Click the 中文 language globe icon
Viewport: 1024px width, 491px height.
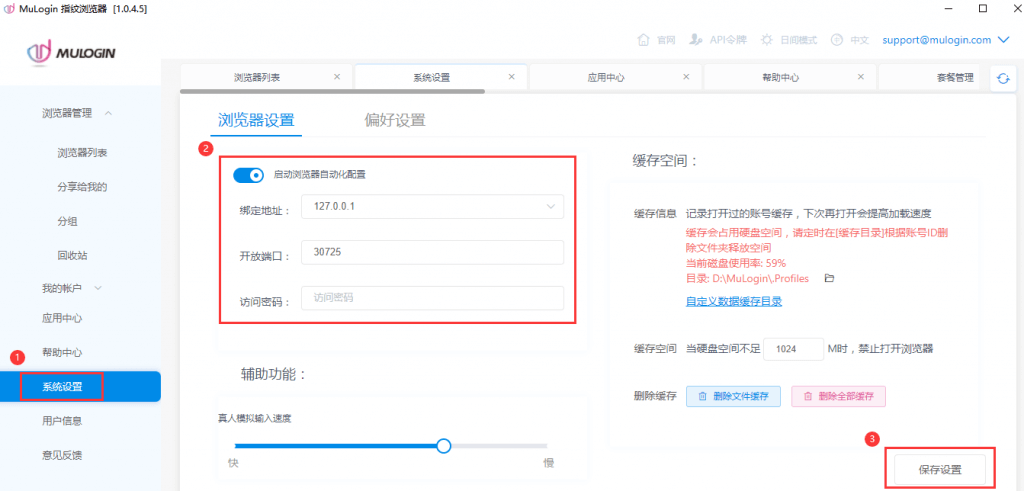click(x=836, y=40)
